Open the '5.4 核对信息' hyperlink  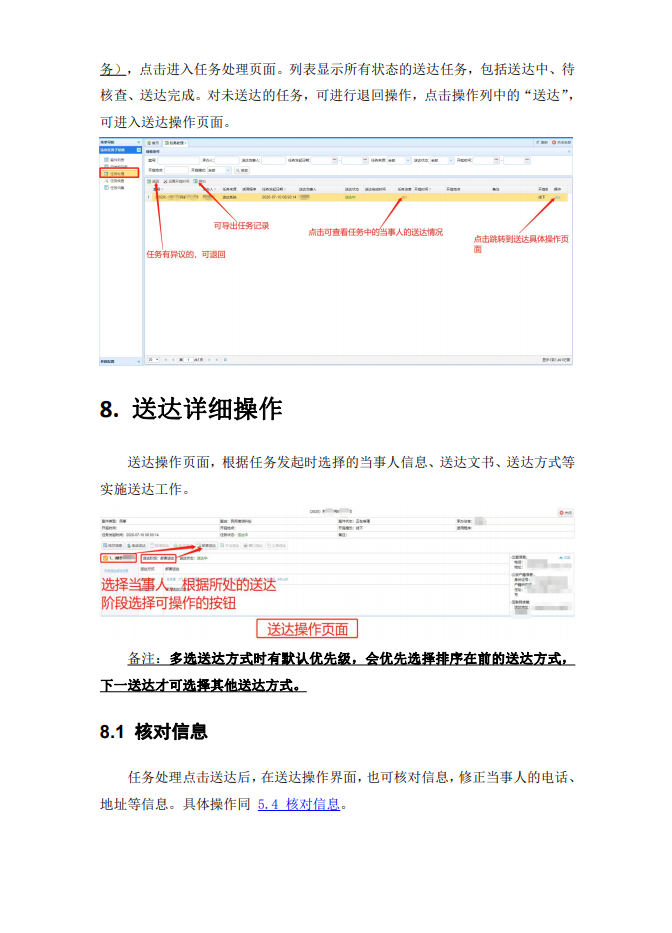pos(298,804)
